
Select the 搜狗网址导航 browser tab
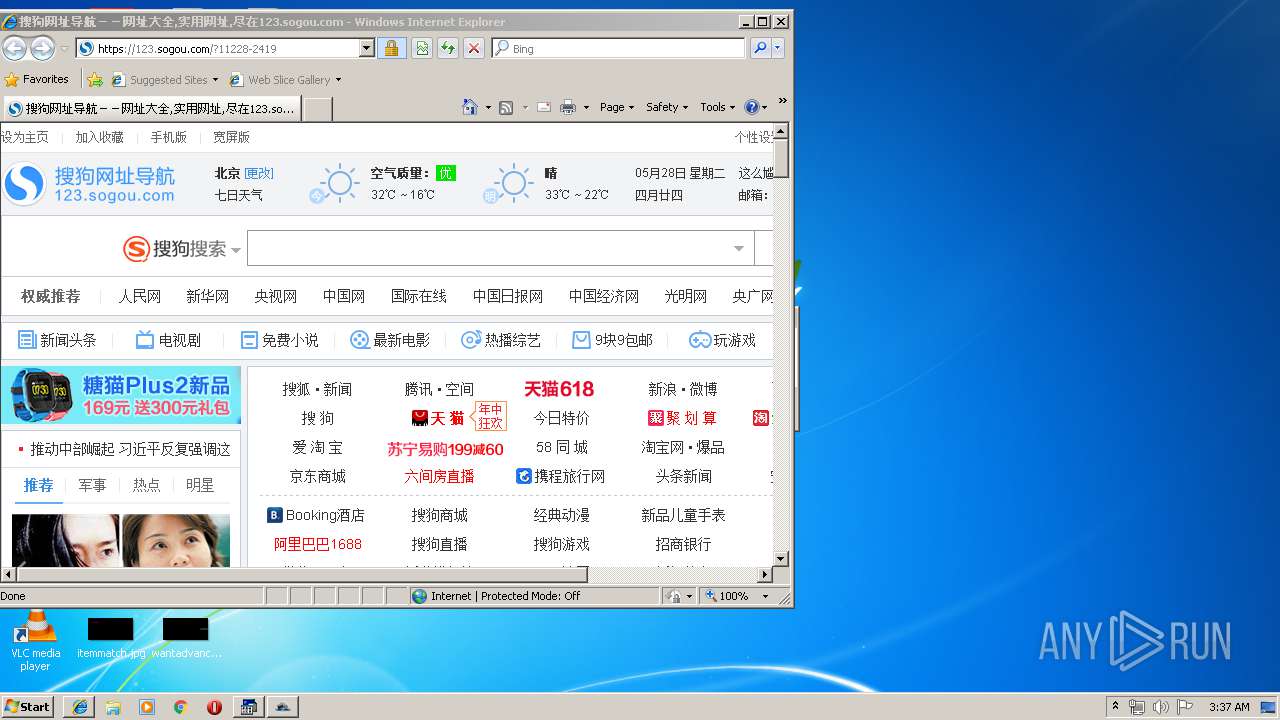pos(151,108)
